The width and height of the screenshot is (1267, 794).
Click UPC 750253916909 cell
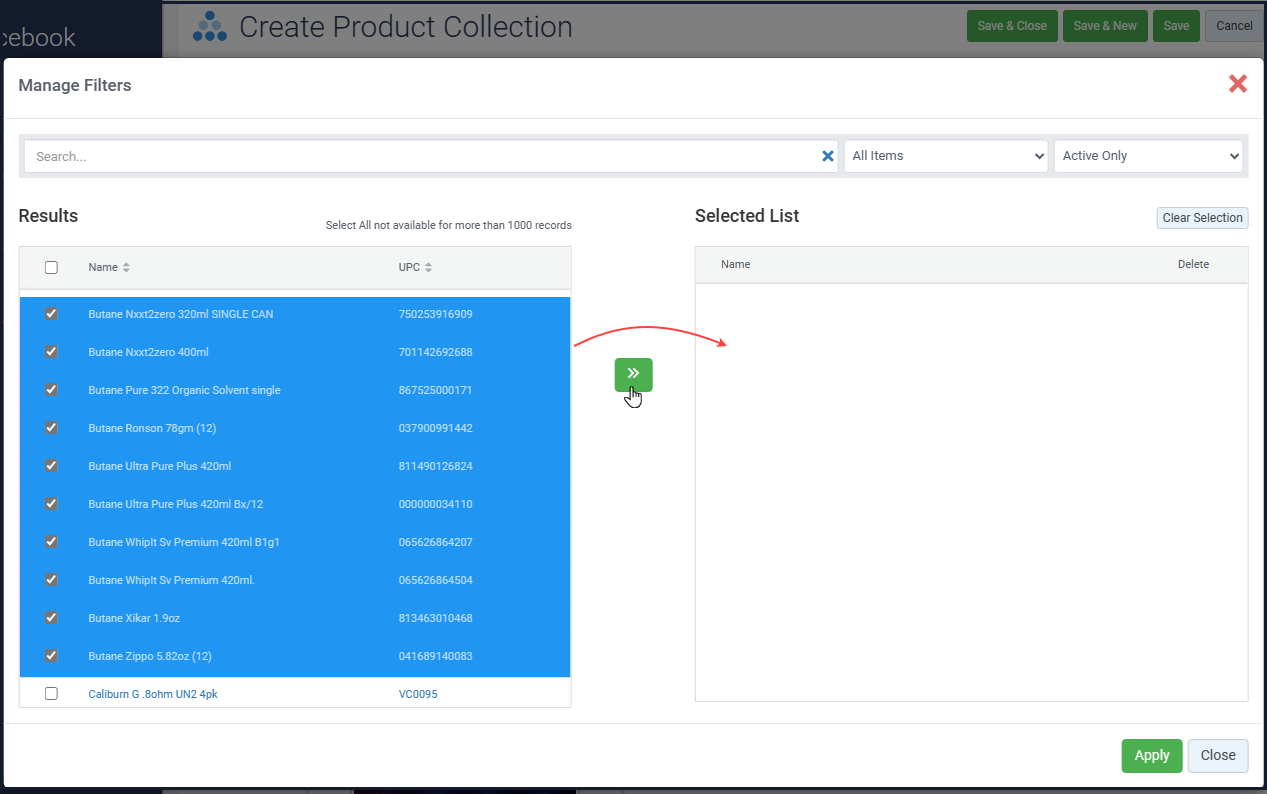tap(435, 314)
